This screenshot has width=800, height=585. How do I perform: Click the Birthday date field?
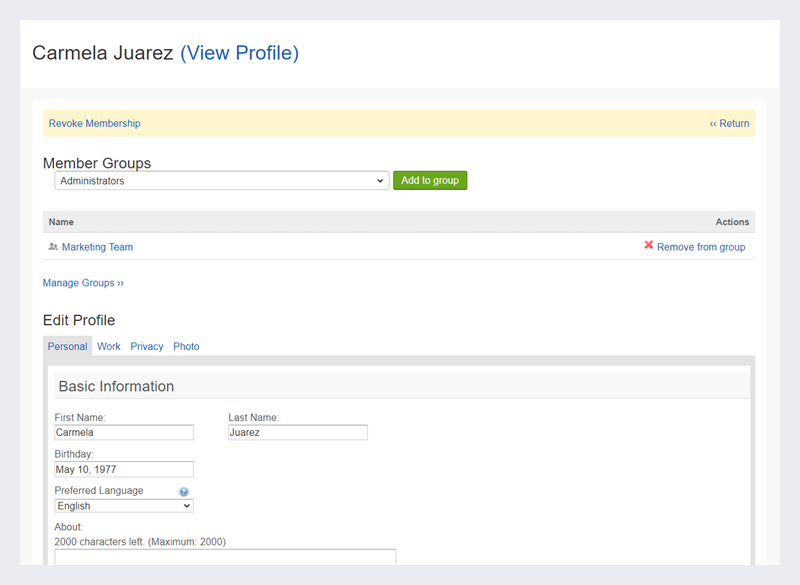124,469
